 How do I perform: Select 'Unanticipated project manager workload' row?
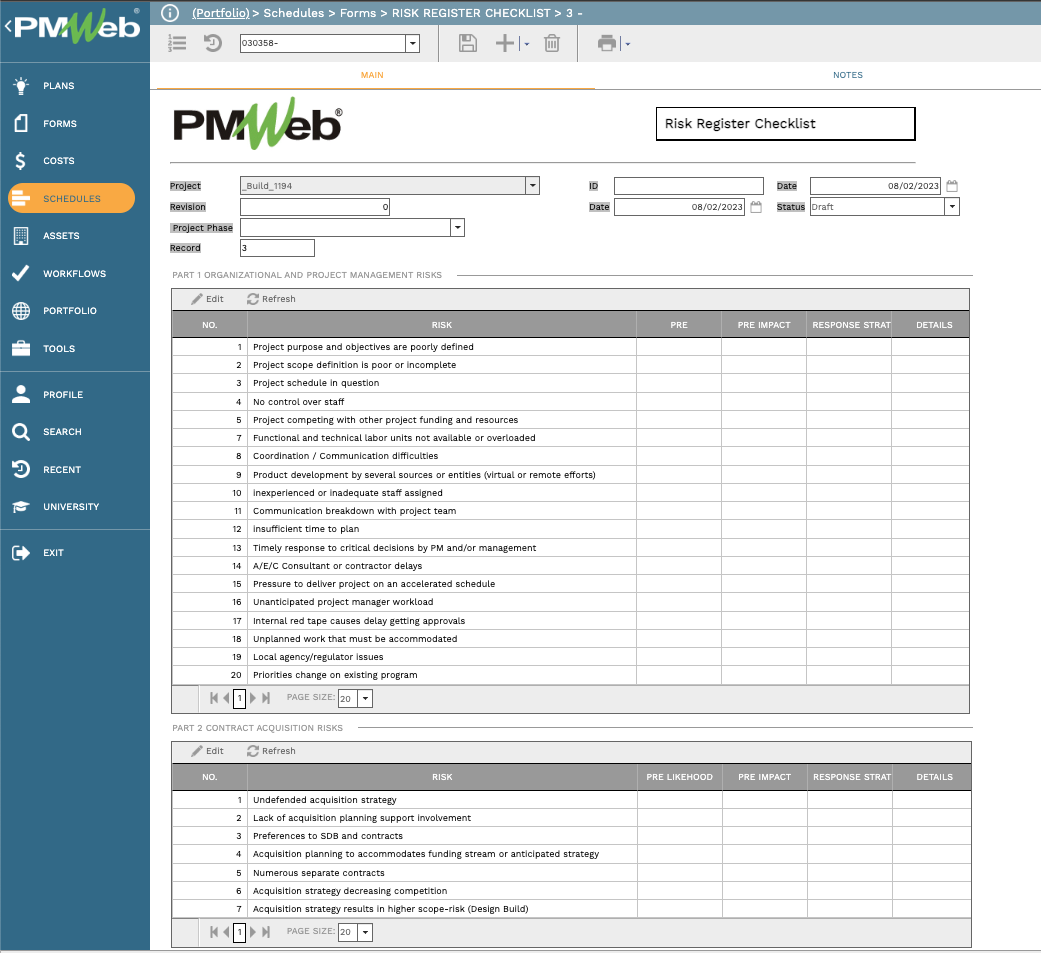[x=570, y=602]
